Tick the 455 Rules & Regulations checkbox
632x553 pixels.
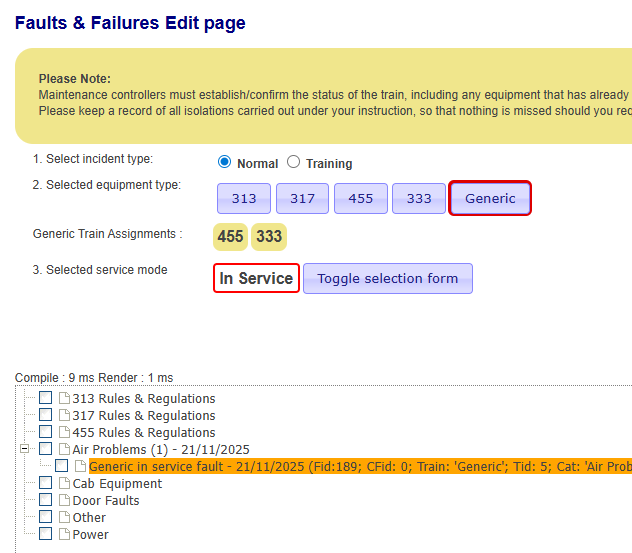(x=45, y=433)
